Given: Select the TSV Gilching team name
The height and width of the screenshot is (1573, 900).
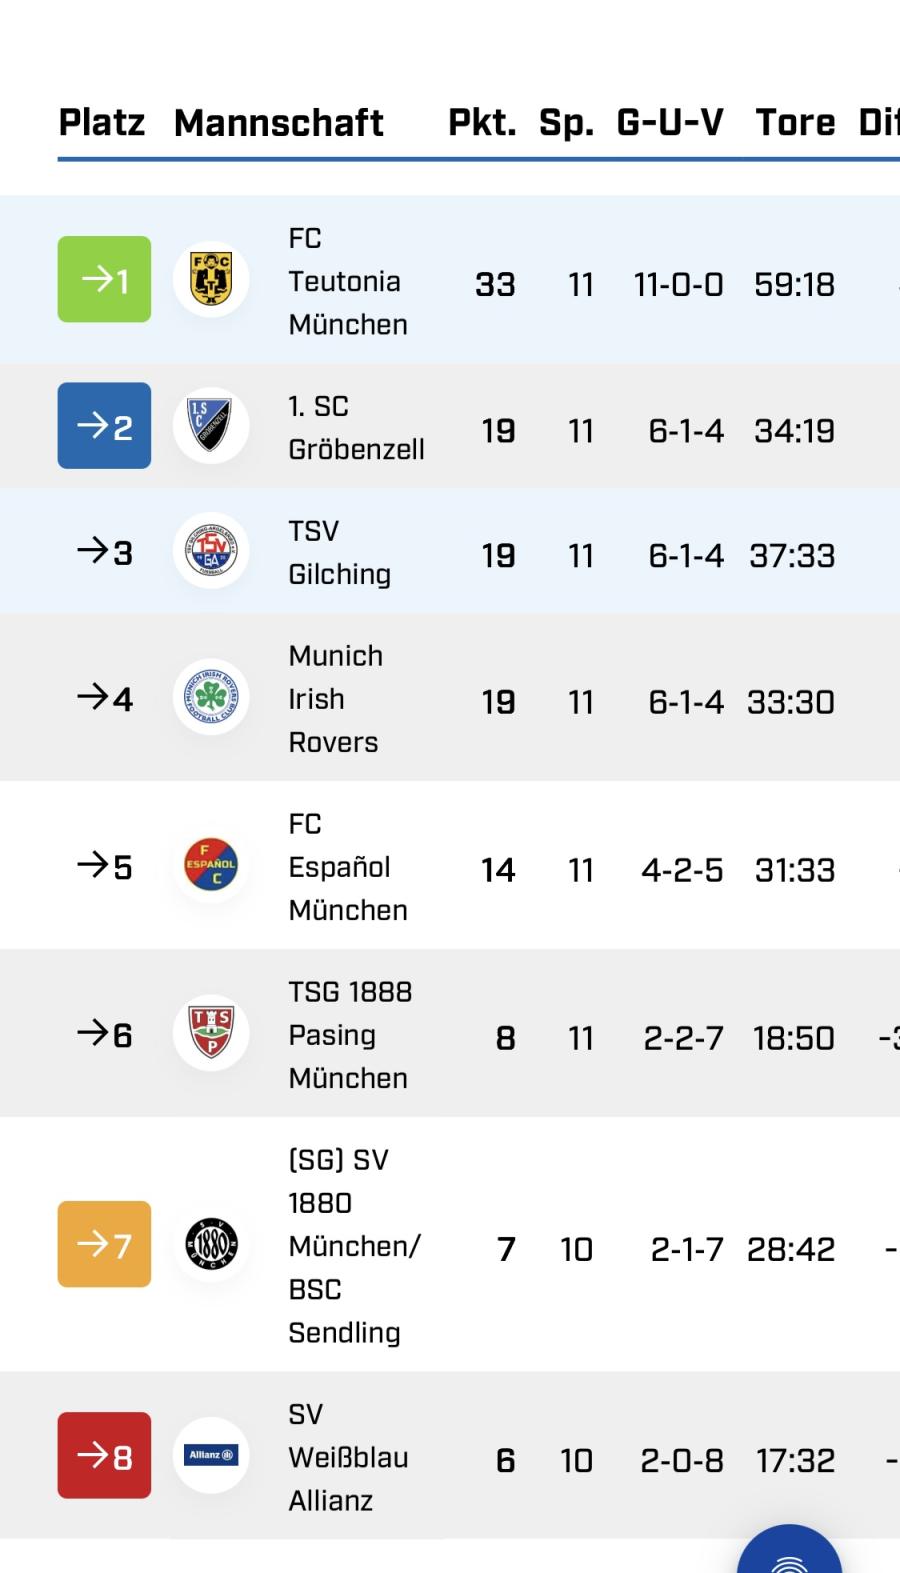Looking at the screenshot, I should click(x=339, y=552).
